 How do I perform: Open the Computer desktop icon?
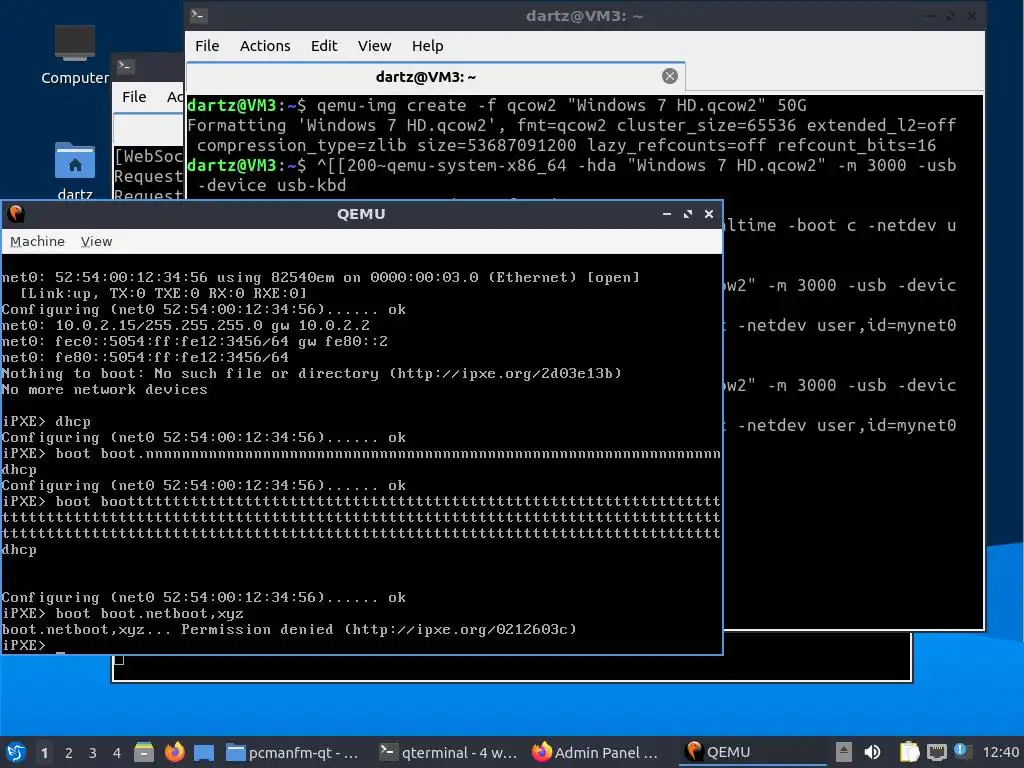[74, 55]
